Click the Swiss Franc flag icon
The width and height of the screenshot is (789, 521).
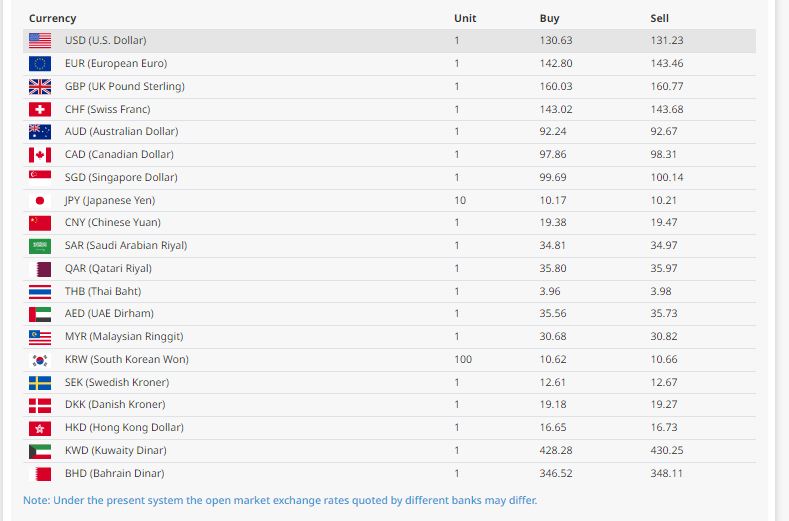[40, 110]
